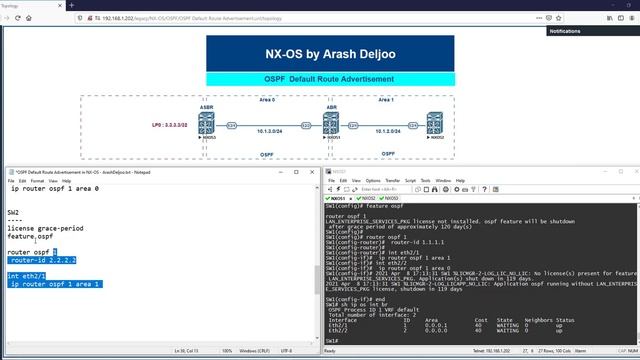Click the 10.1.2.0/24 link label
640x360 pixels.
[x=388, y=131]
